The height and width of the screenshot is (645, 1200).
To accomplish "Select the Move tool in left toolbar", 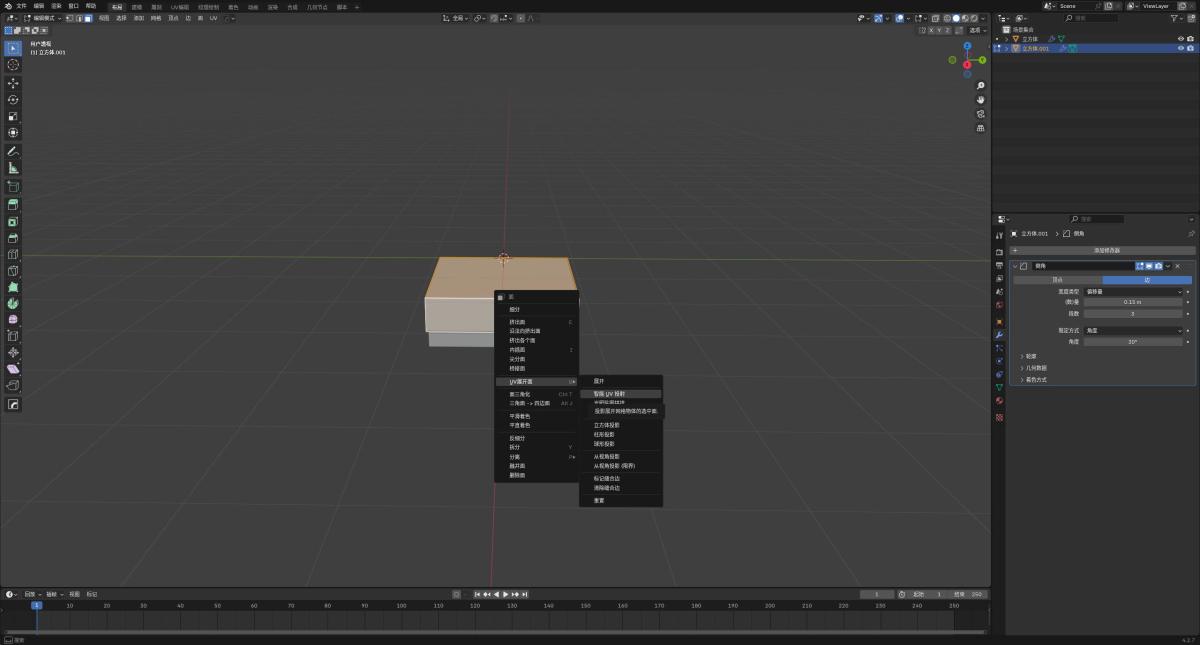I will [x=13, y=82].
